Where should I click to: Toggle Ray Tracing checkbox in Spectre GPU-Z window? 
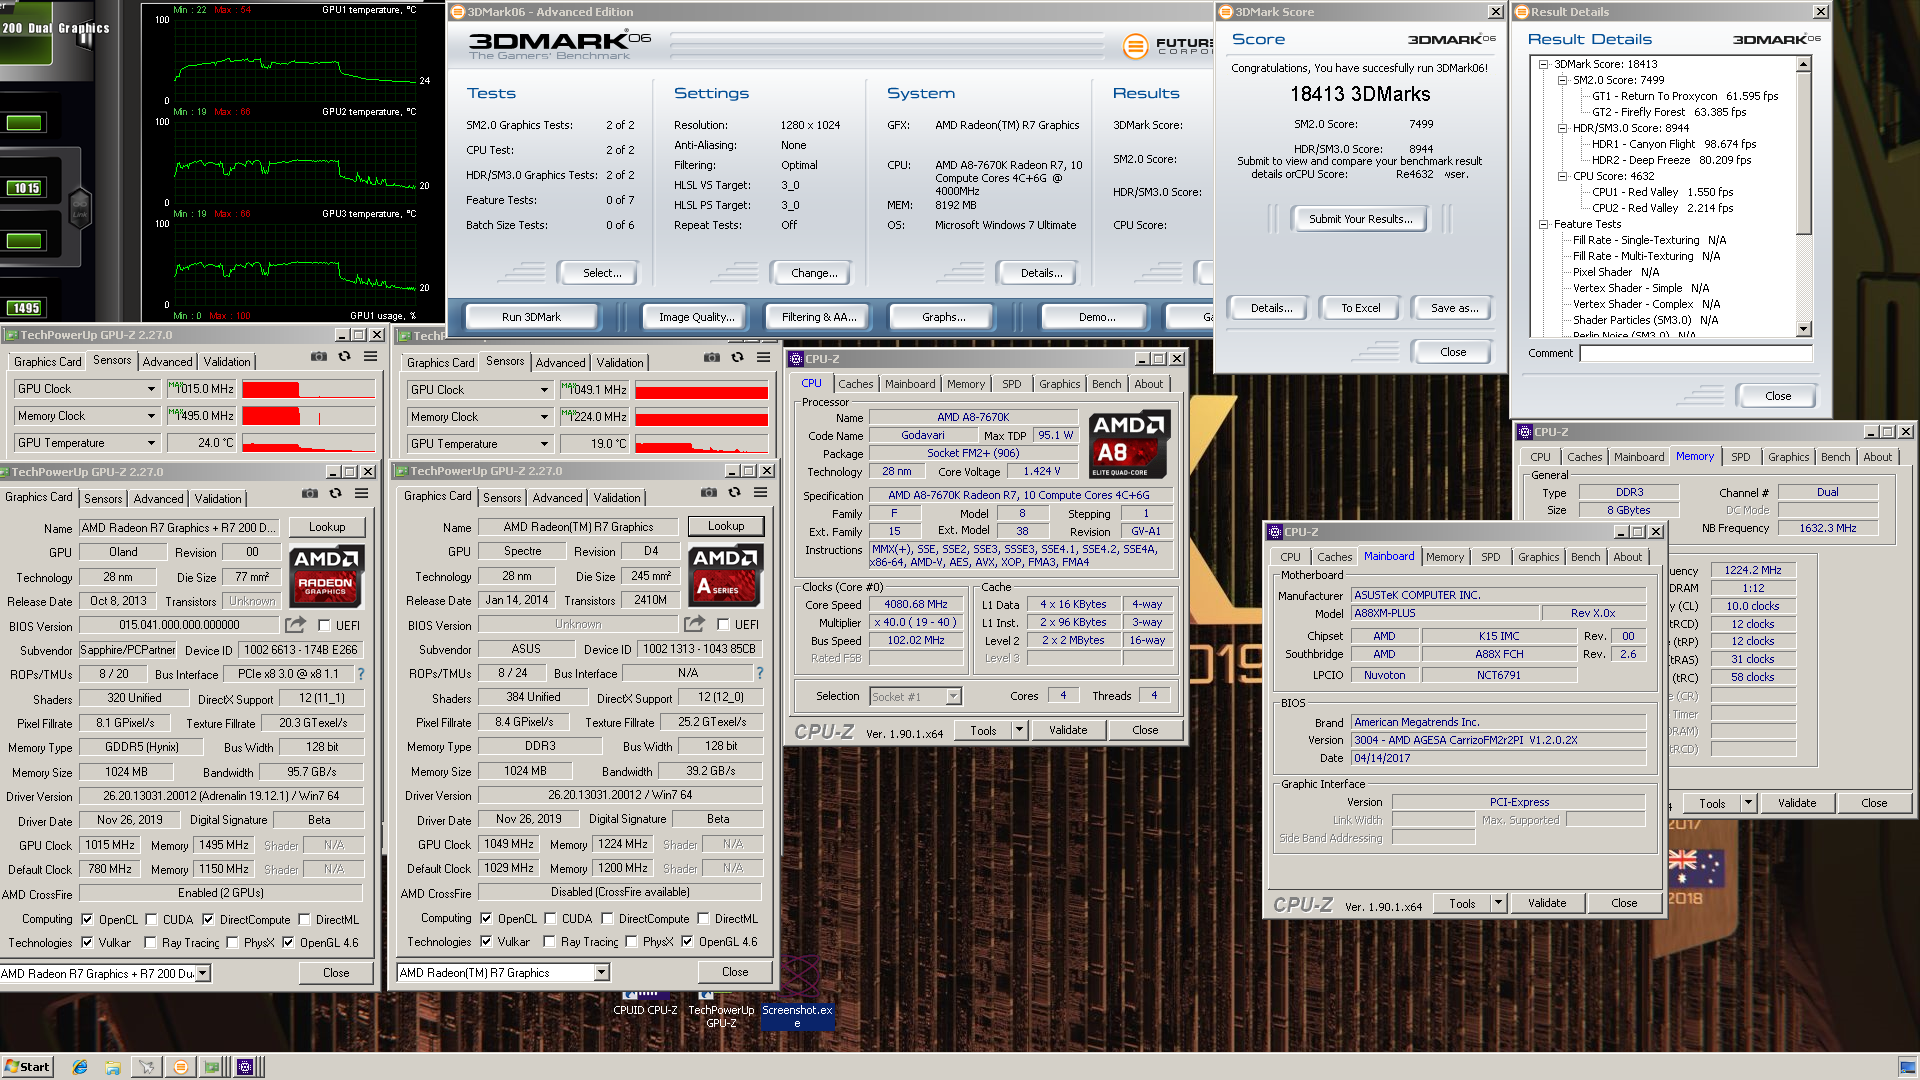549,942
